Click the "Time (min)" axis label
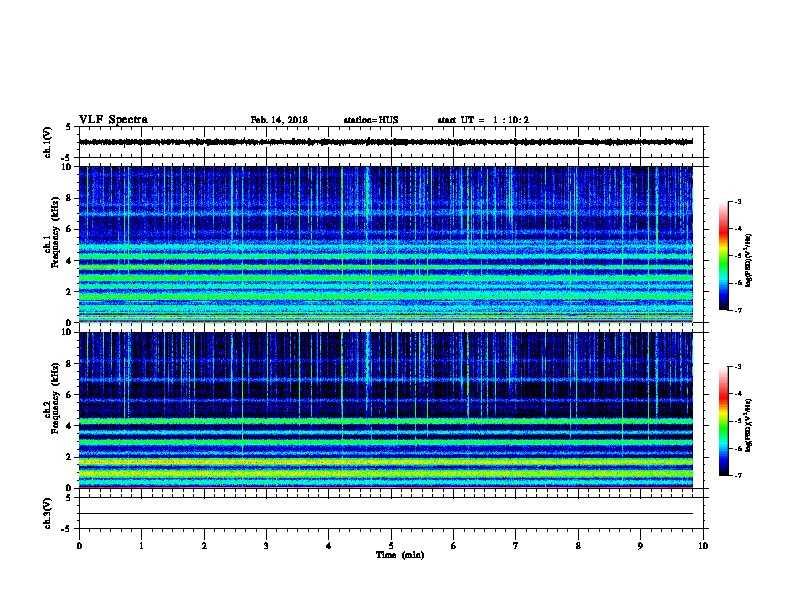This screenshot has height=612, width=792. click(x=400, y=555)
